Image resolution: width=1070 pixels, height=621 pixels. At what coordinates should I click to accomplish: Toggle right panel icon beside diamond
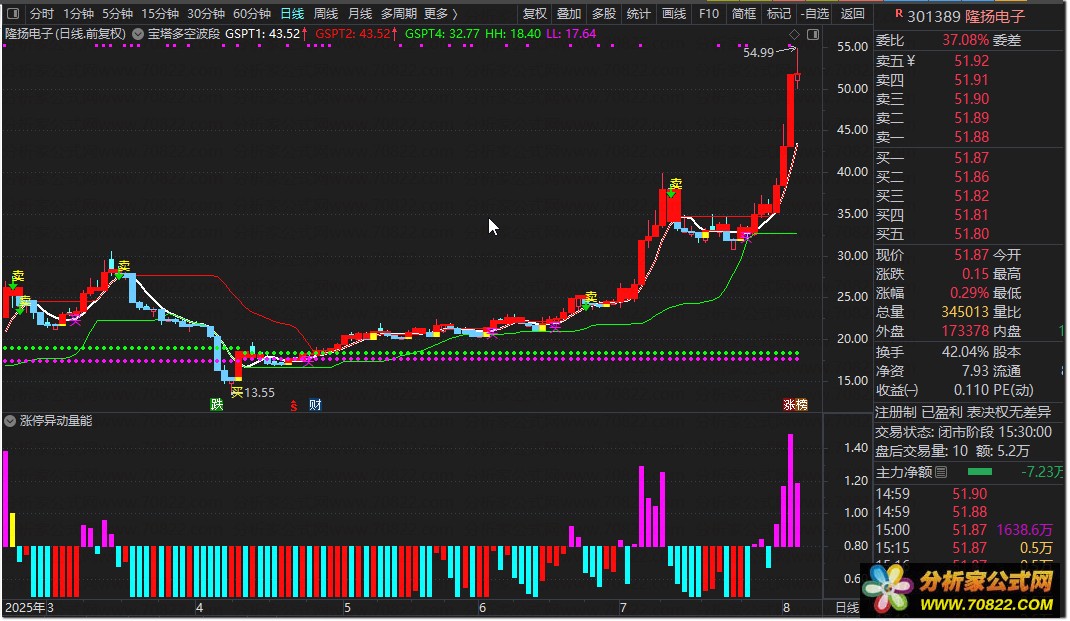(x=813, y=34)
